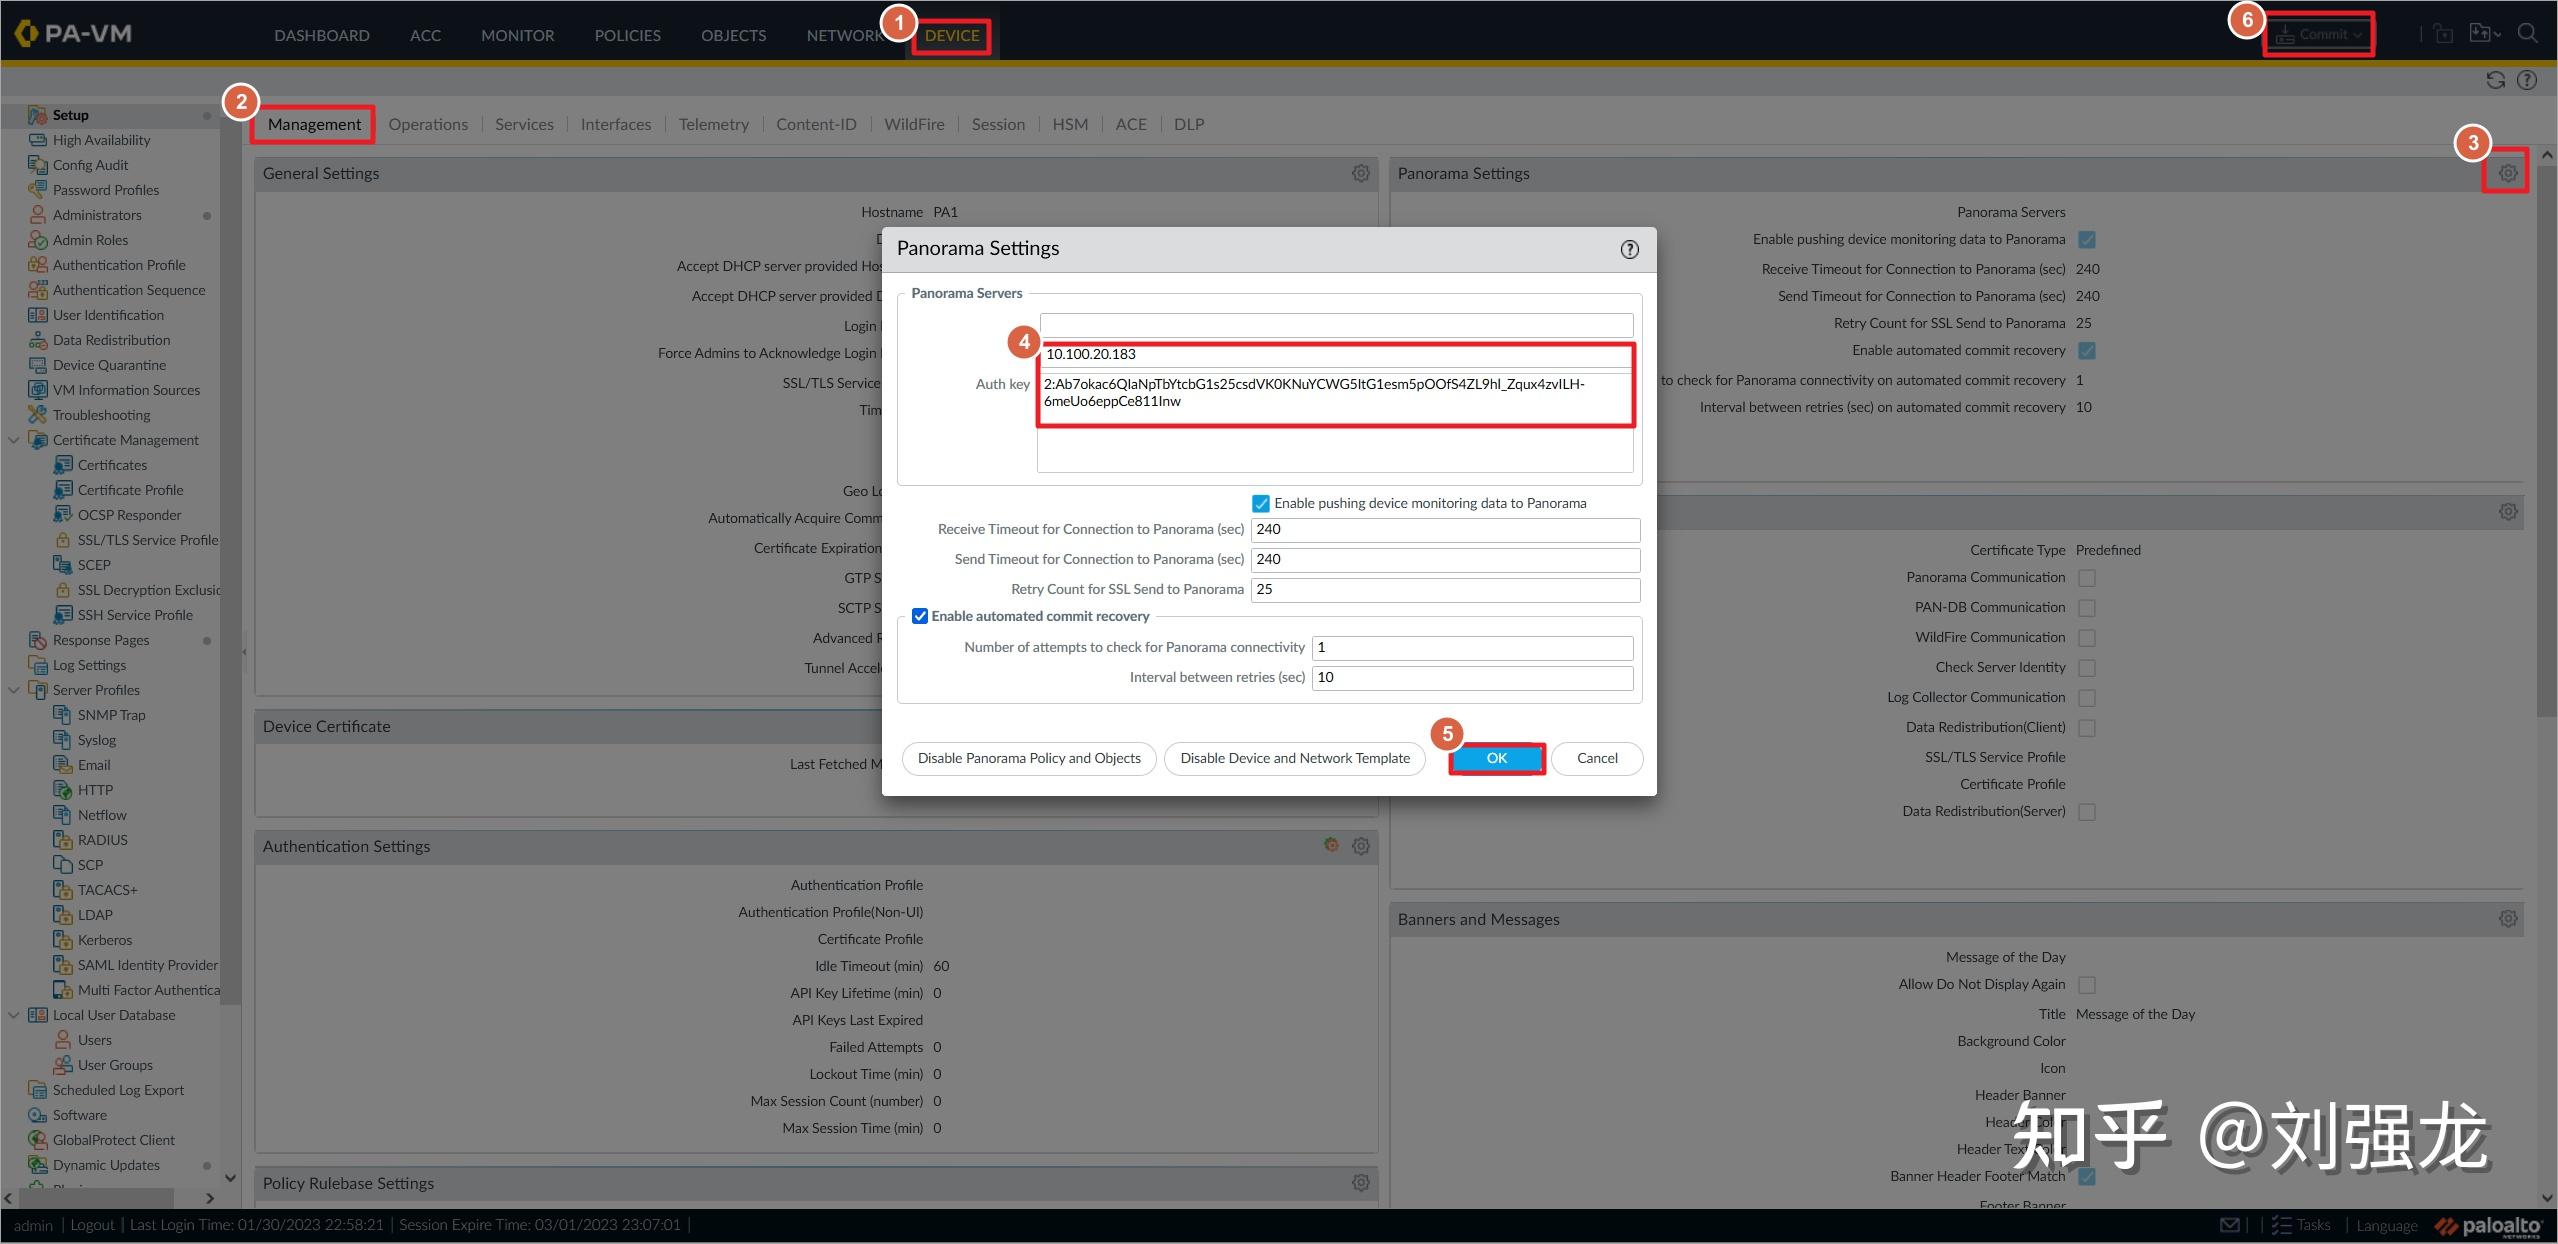Click the Panorama Settings panel gear icon
Viewport: 2558px width, 1244px height.
click(2507, 173)
